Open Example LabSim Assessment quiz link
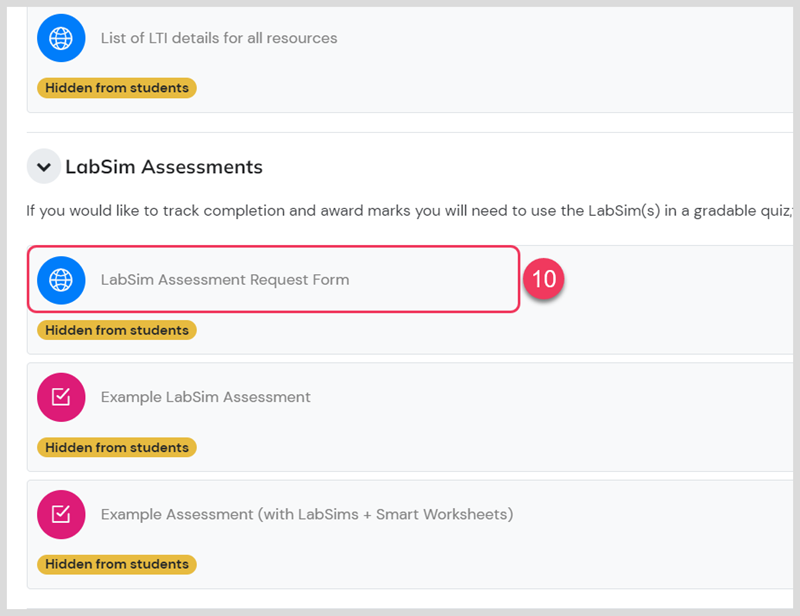The width and height of the screenshot is (800, 616). pos(206,397)
